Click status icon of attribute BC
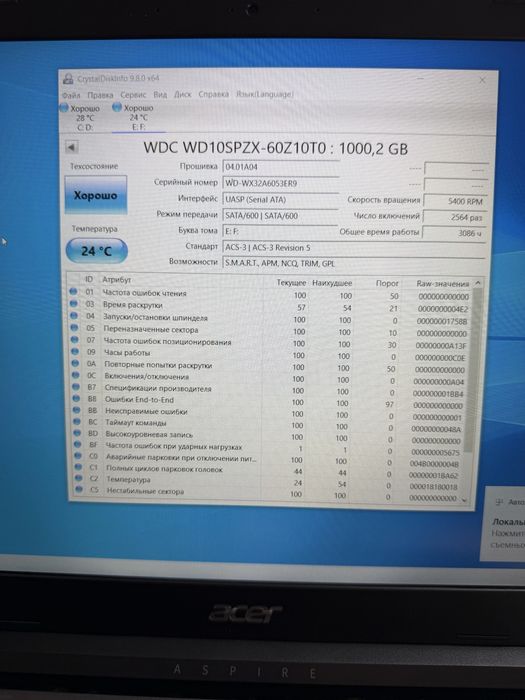The image size is (525, 700). (x=77, y=421)
